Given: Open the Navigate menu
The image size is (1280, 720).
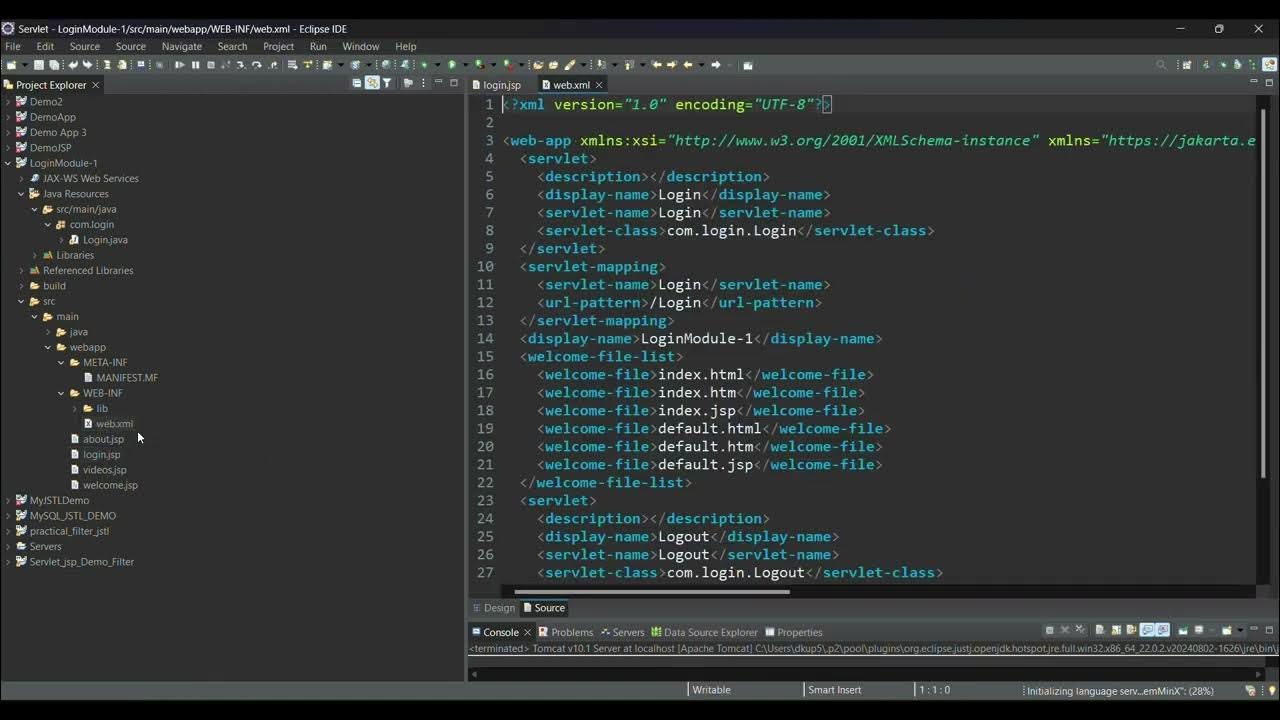Looking at the screenshot, I should point(182,46).
